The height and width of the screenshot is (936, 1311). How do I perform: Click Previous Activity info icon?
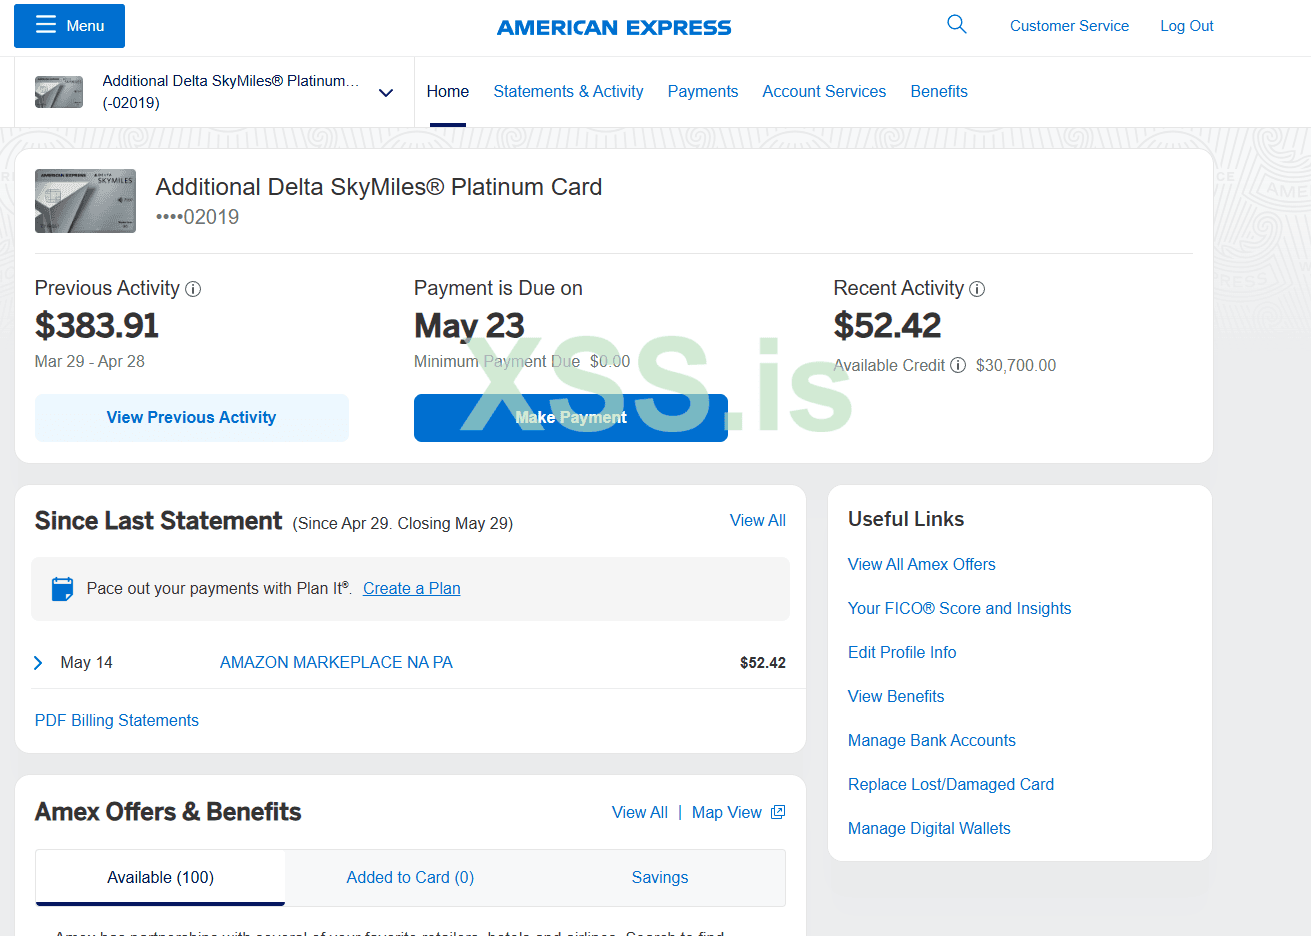193,289
